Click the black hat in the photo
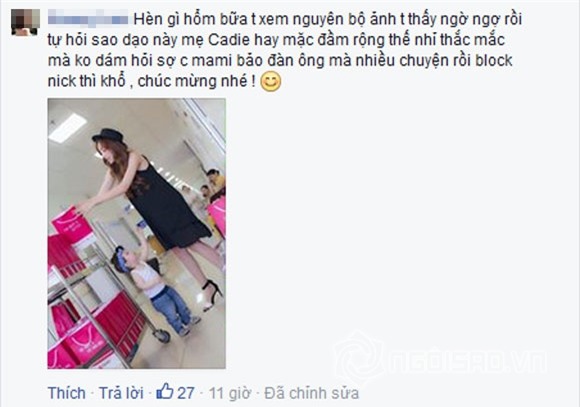580x407 pixels. click(x=108, y=135)
